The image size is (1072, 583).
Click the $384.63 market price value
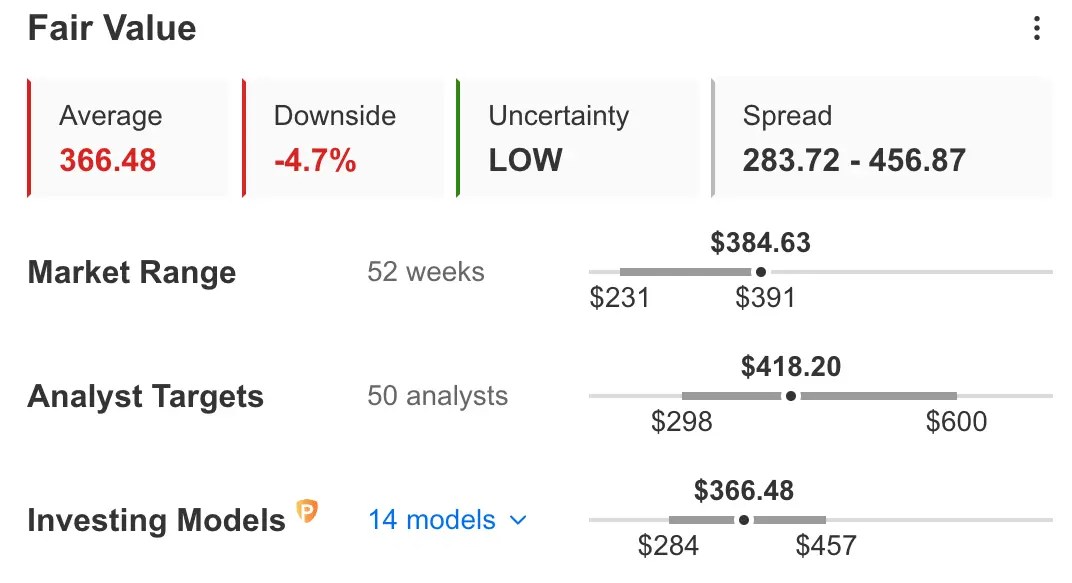(x=760, y=243)
